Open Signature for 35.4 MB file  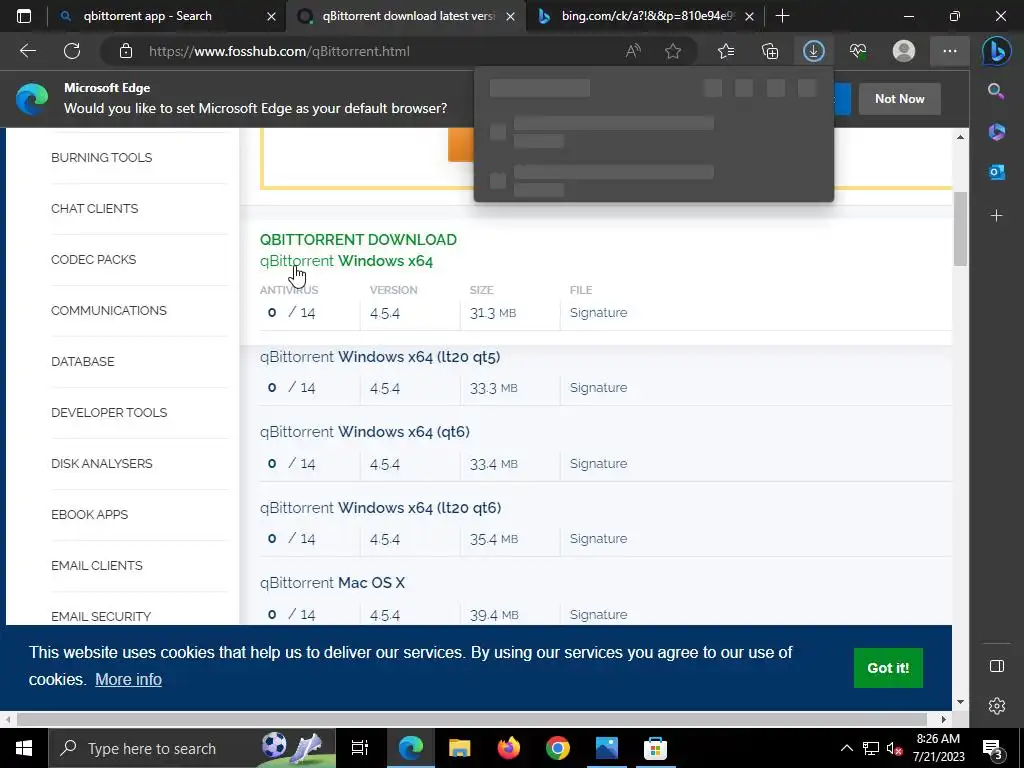pos(598,539)
